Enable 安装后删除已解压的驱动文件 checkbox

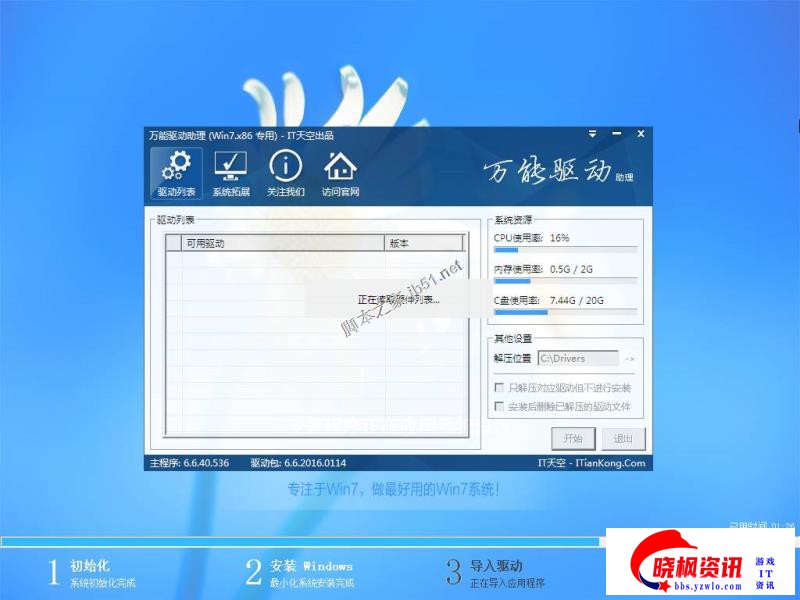(x=500, y=407)
